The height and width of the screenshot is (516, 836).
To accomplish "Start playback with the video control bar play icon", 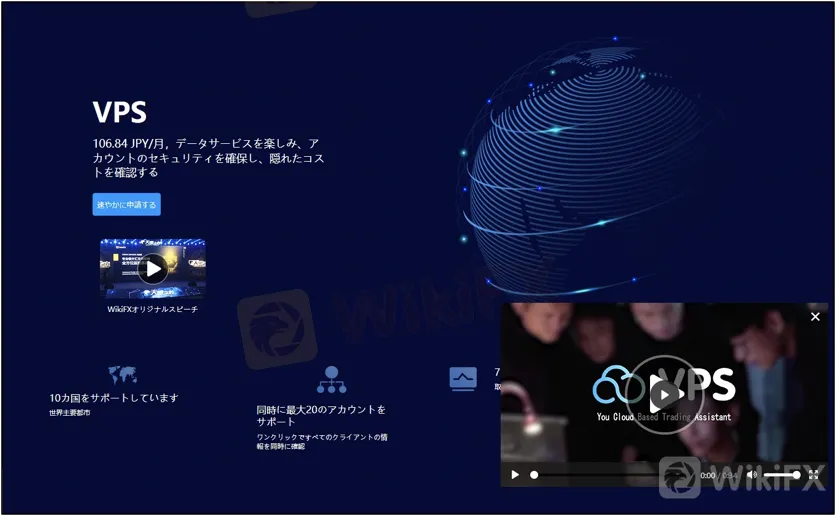I will pyautogui.click(x=515, y=474).
